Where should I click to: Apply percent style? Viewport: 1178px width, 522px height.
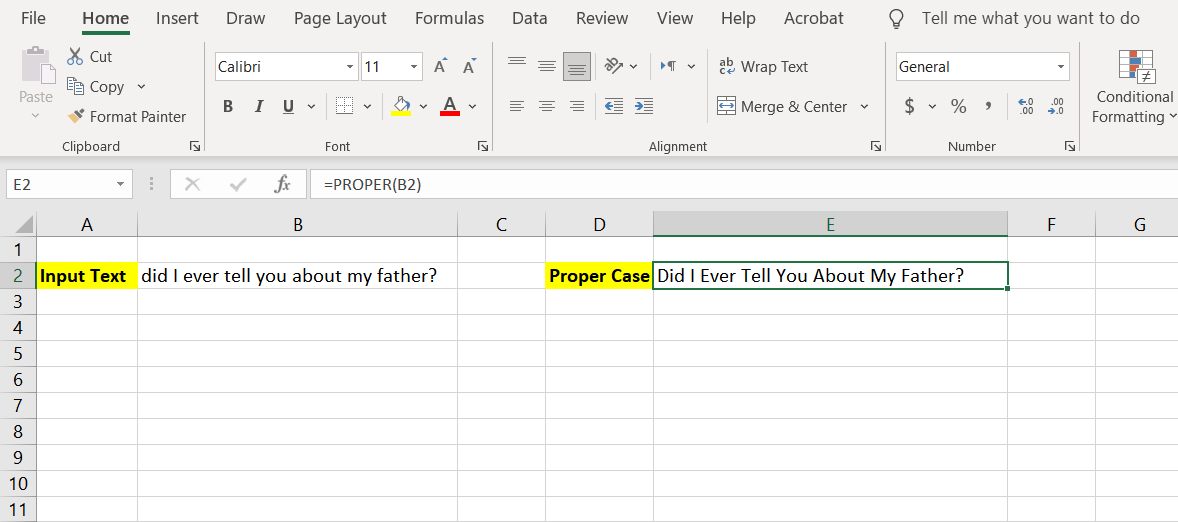pyautogui.click(x=959, y=106)
